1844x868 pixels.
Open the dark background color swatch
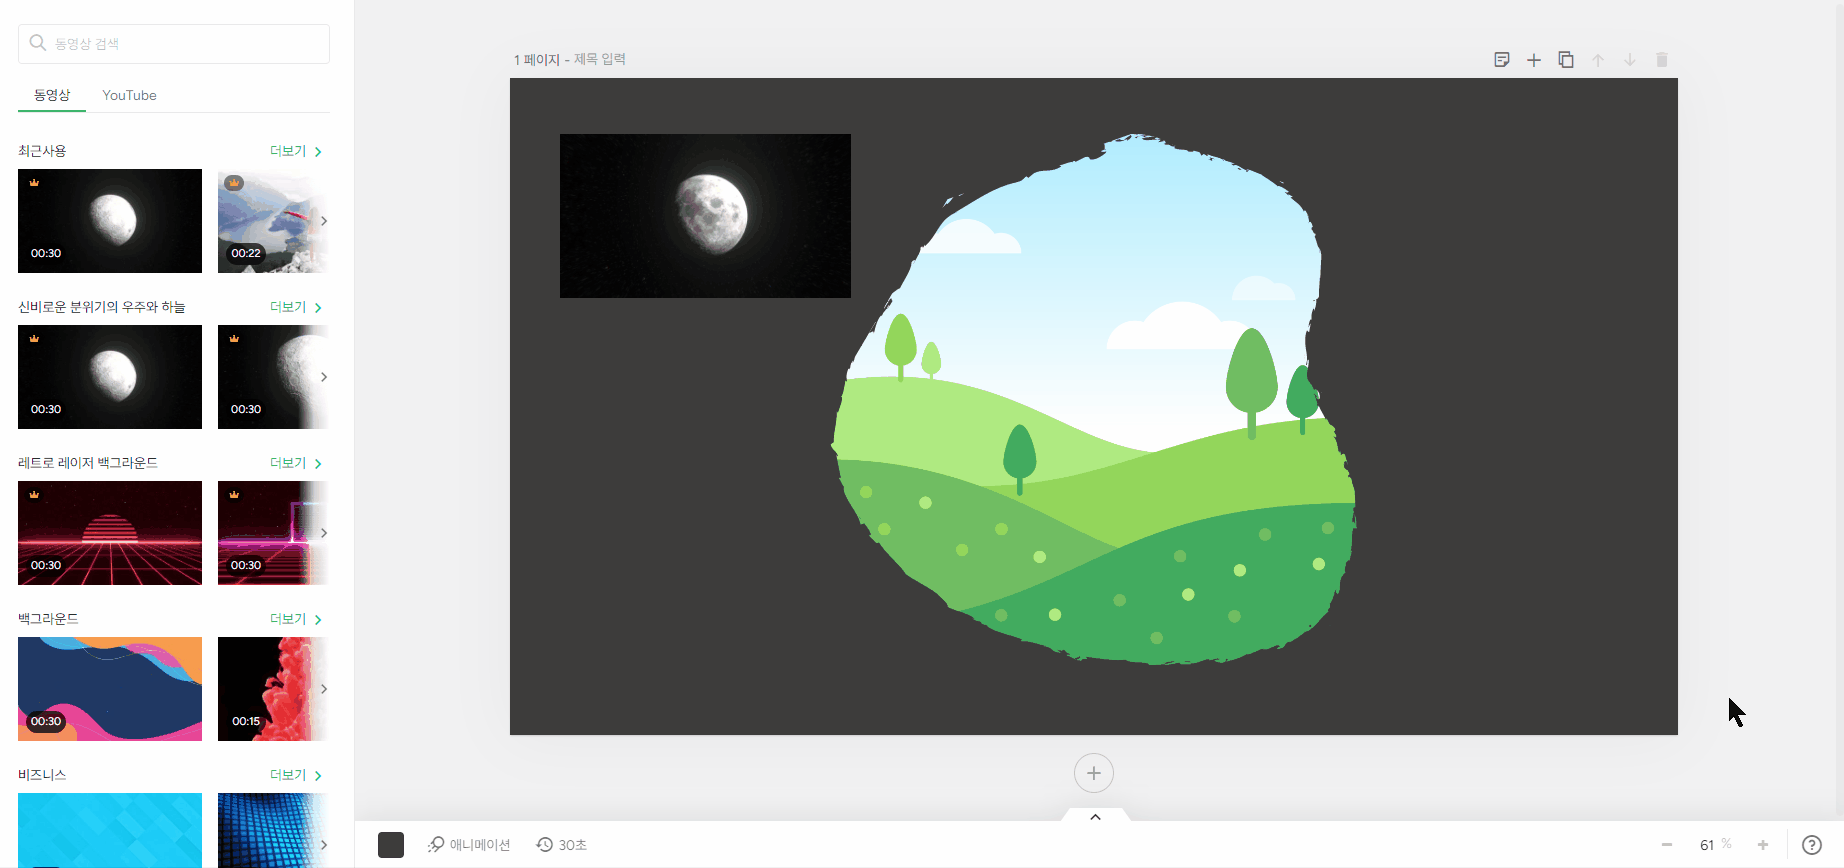click(391, 845)
